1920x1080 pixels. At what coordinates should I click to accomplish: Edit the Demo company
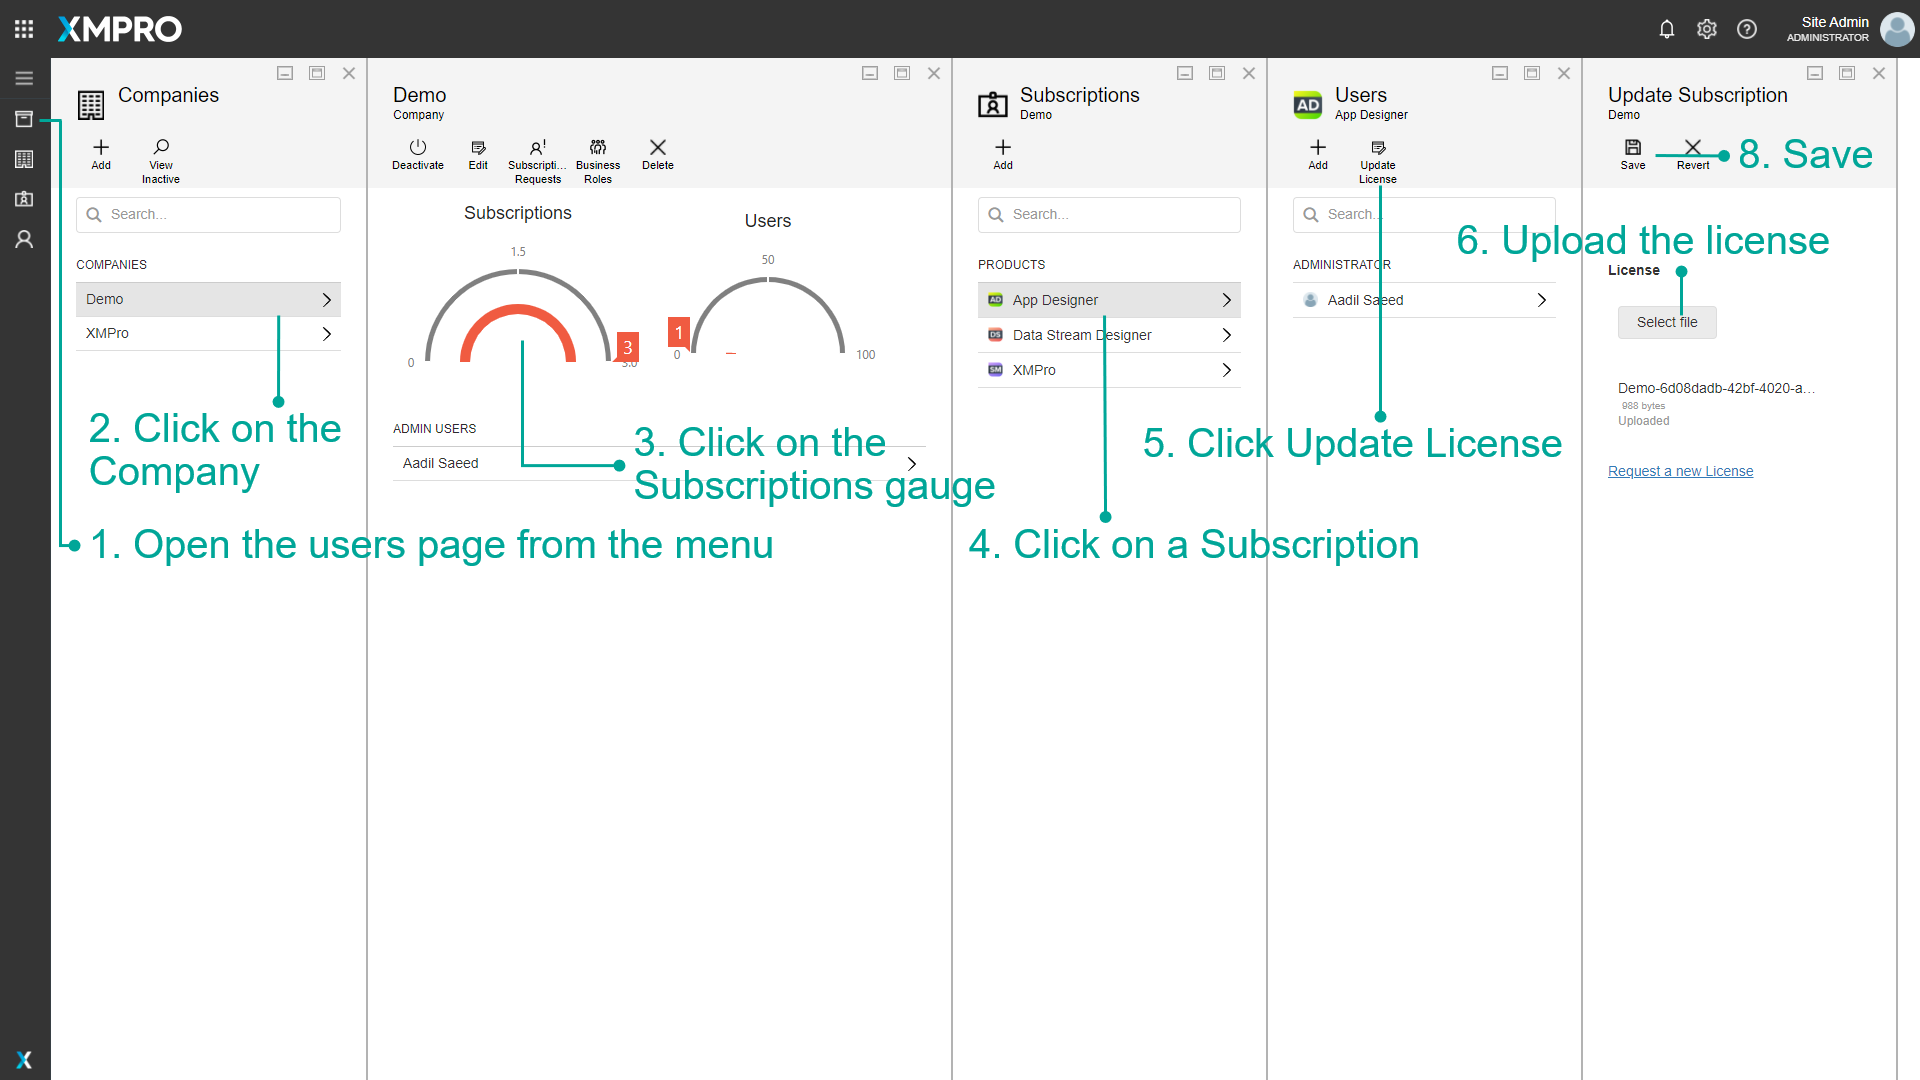click(478, 155)
